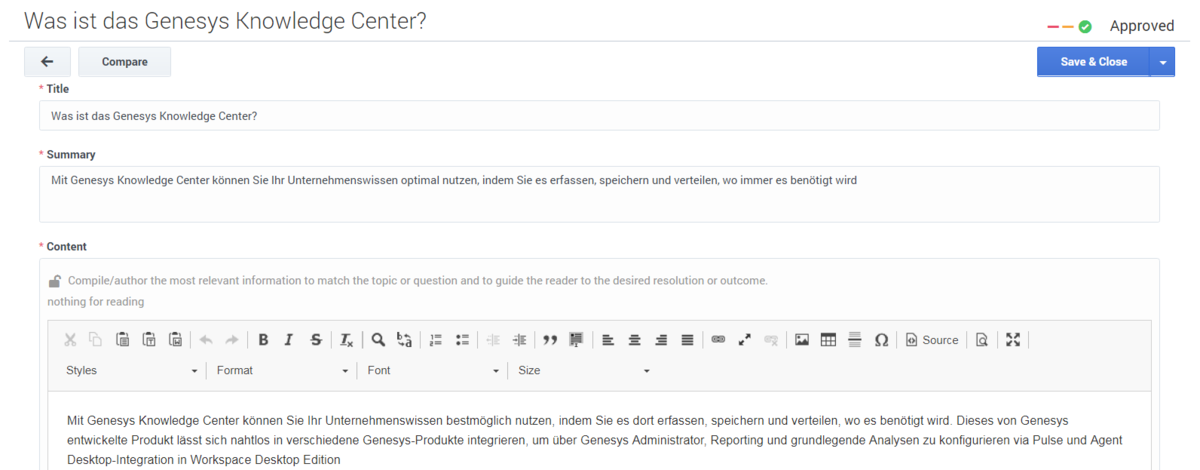Click the green Approved status checkmark

[1085, 27]
